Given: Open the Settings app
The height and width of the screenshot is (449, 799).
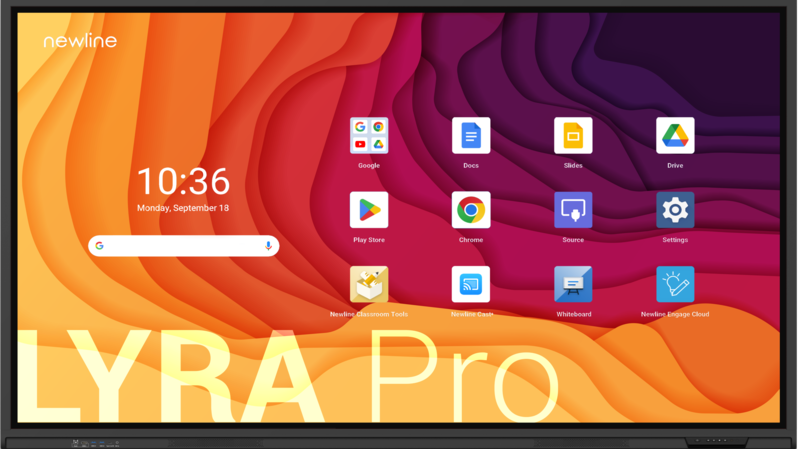Looking at the screenshot, I should 675,210.
